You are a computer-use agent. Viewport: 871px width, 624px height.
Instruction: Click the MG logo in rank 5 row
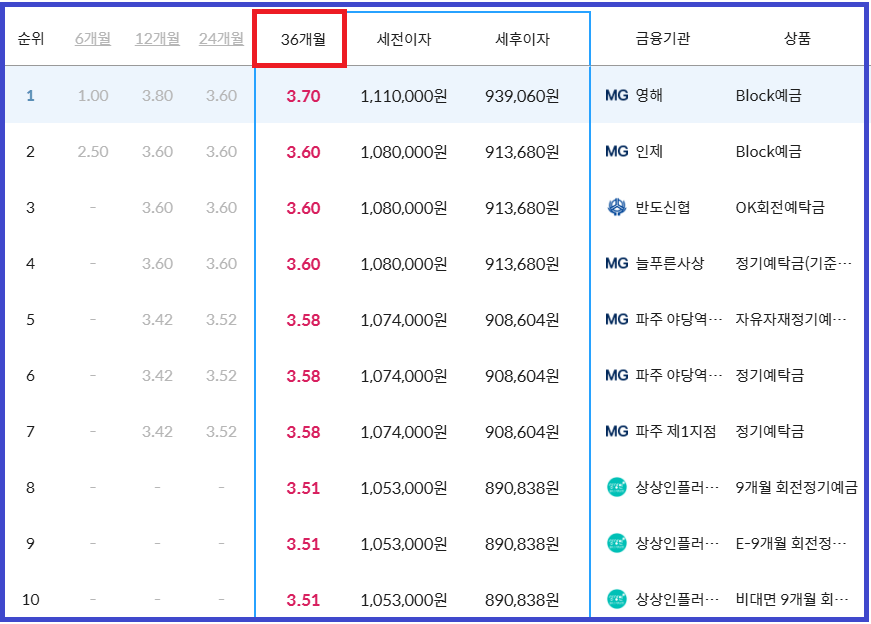point(617,320)
